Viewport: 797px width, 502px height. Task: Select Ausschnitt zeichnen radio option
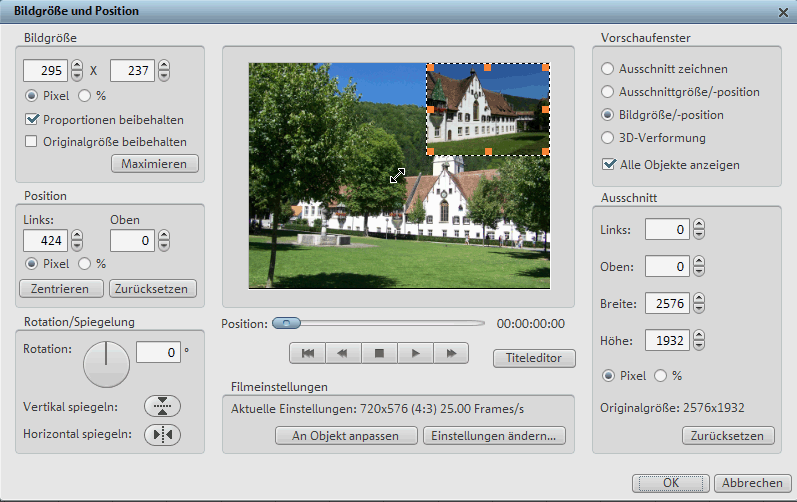pyautogui.click(x=607, y=69)
